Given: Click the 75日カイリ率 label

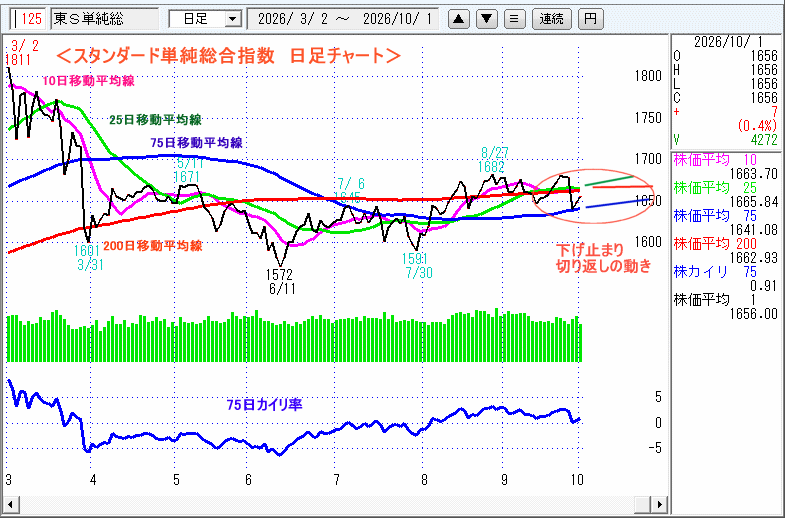Looking at the screenshot, I should [x=264, y=404].
